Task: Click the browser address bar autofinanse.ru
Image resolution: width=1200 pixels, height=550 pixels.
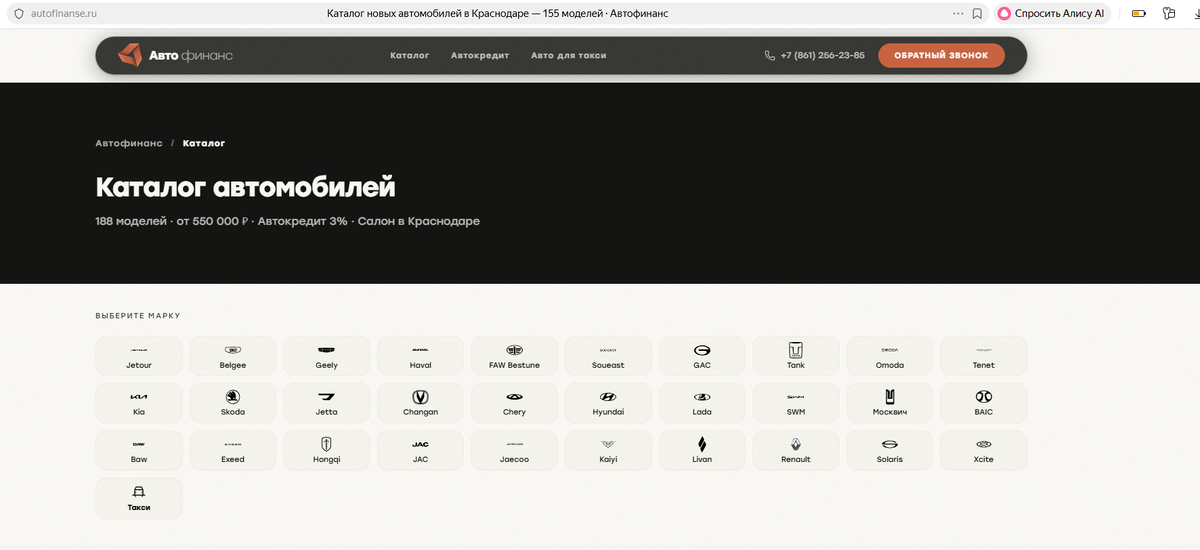Action: [65, 14]
